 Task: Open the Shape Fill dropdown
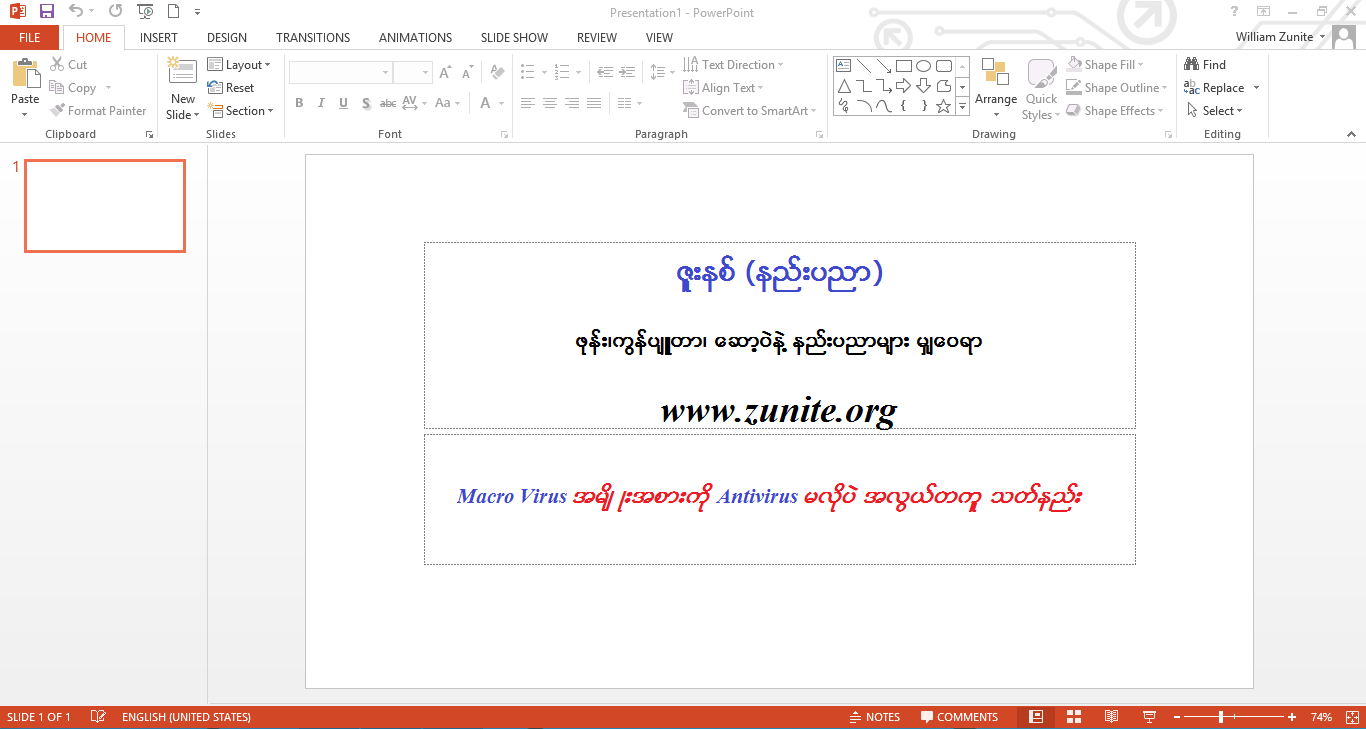1106,65
